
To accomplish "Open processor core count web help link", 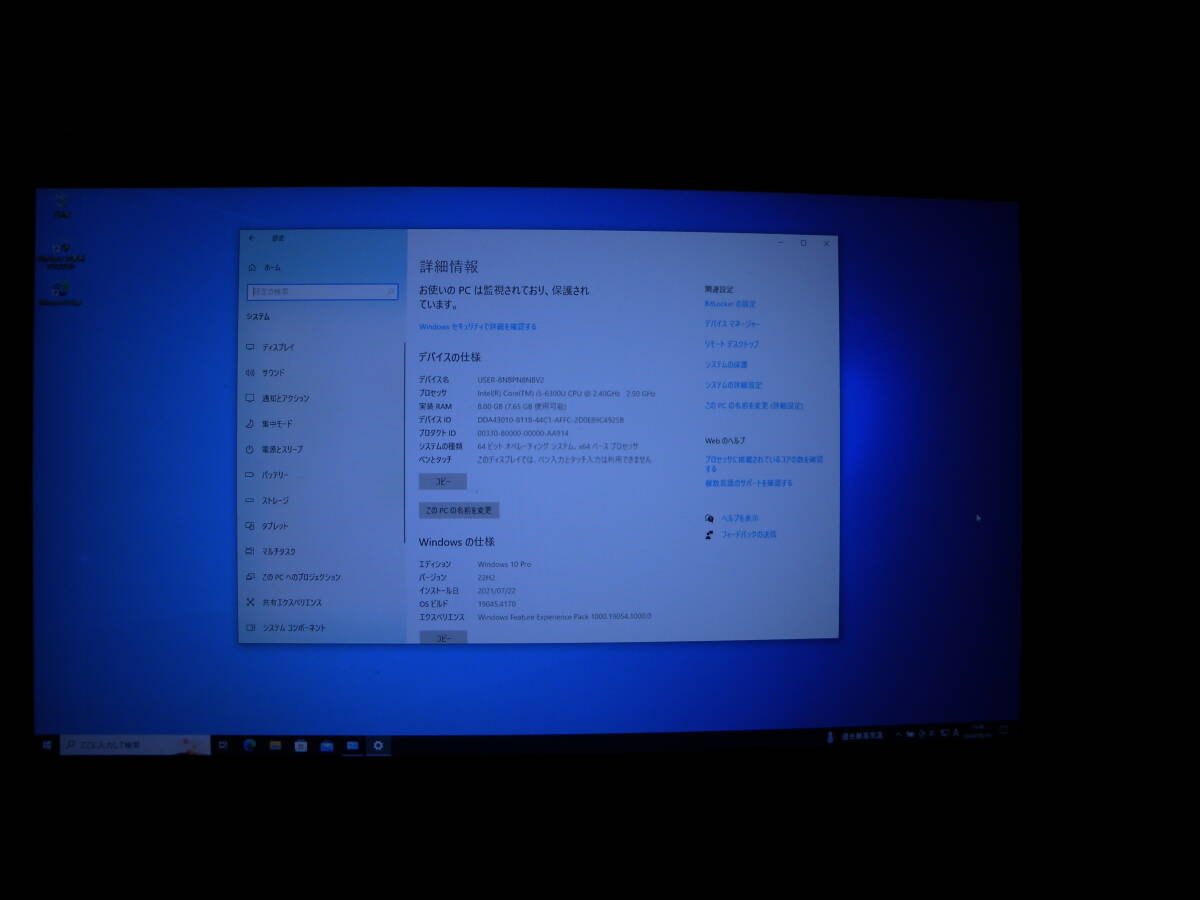I will click(x=764, y=463).
